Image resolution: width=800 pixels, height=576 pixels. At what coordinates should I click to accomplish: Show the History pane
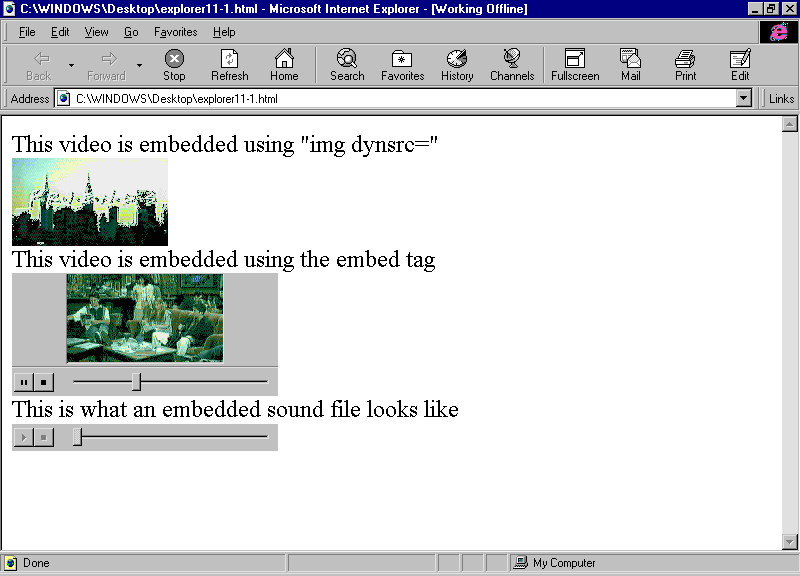[457, 64]
